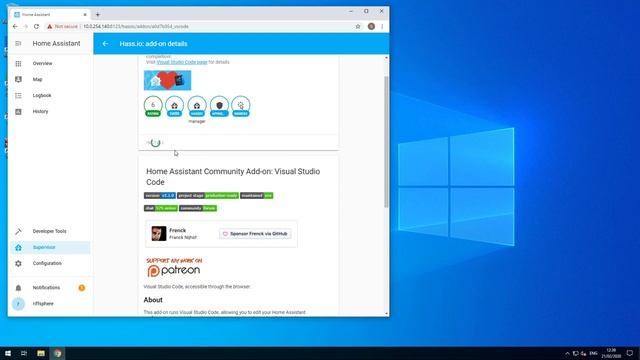Image resolution: width=640 pixels, height=360 pixels.
Task: Open Developer Tools from the sidebar
Action: (x=50, y=231)
